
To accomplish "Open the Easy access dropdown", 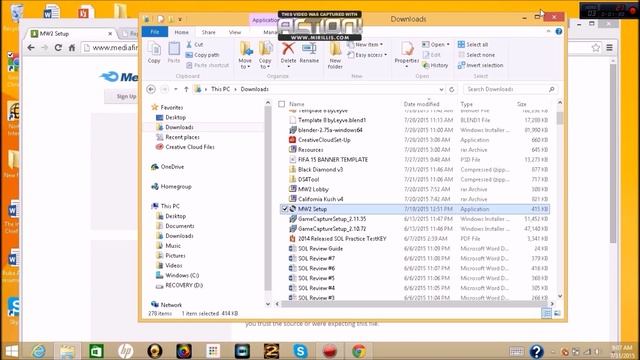I will 367,55.
